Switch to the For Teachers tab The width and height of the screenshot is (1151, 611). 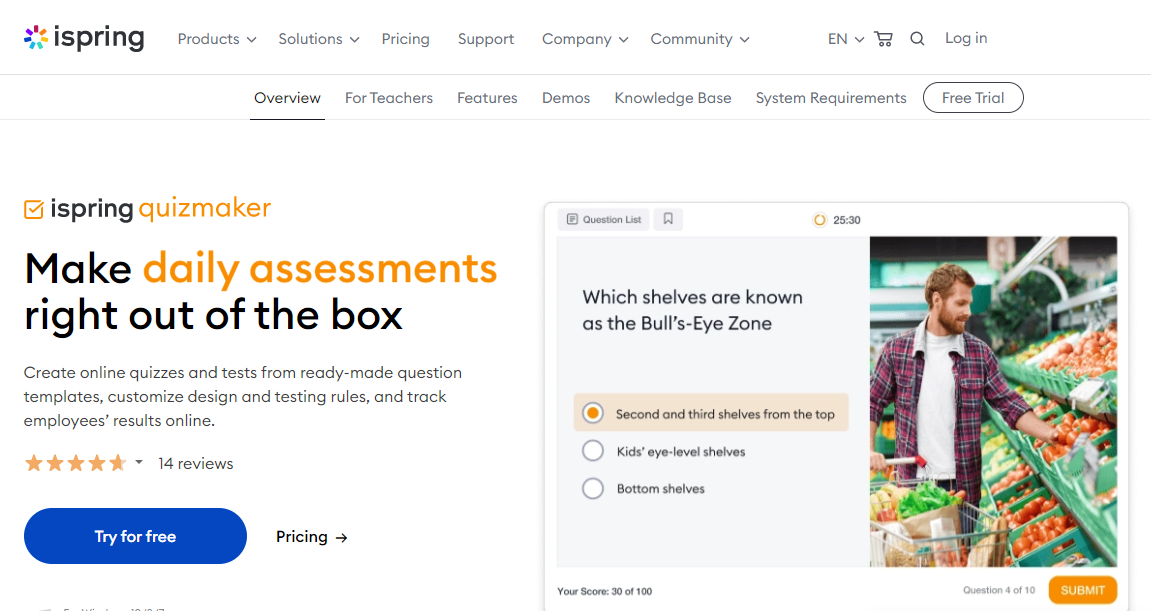click(x=389, y=98)
